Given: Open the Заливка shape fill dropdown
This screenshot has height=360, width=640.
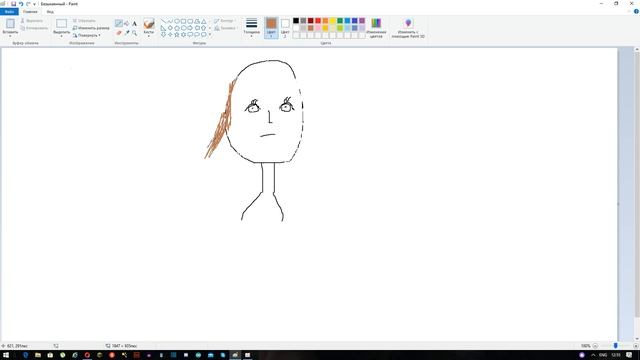Looking at the screenshot, I should [x=225, y=28].
